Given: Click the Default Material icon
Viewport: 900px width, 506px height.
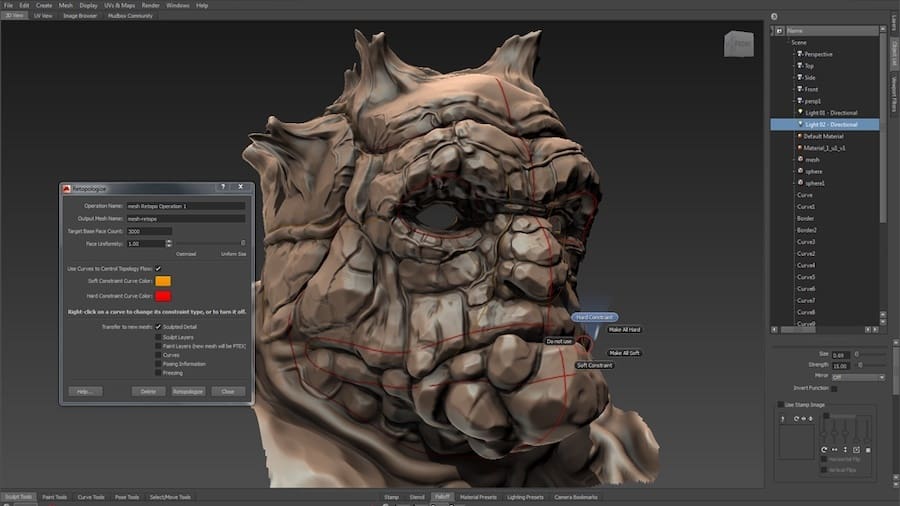Looking at the screenshot, I should point(800,136).
